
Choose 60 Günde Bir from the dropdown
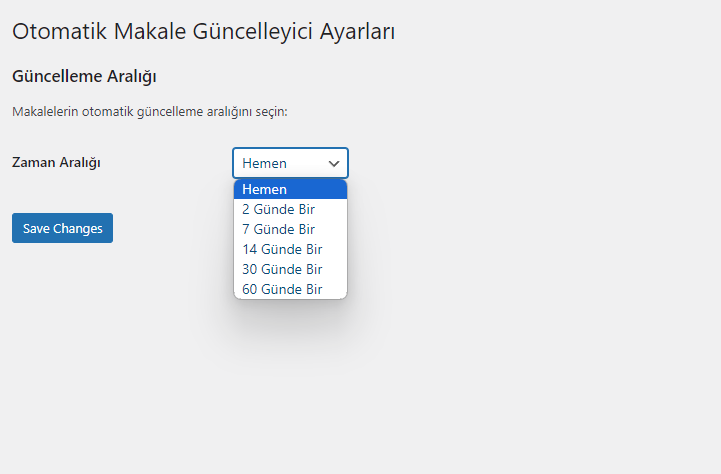(290, 289)
